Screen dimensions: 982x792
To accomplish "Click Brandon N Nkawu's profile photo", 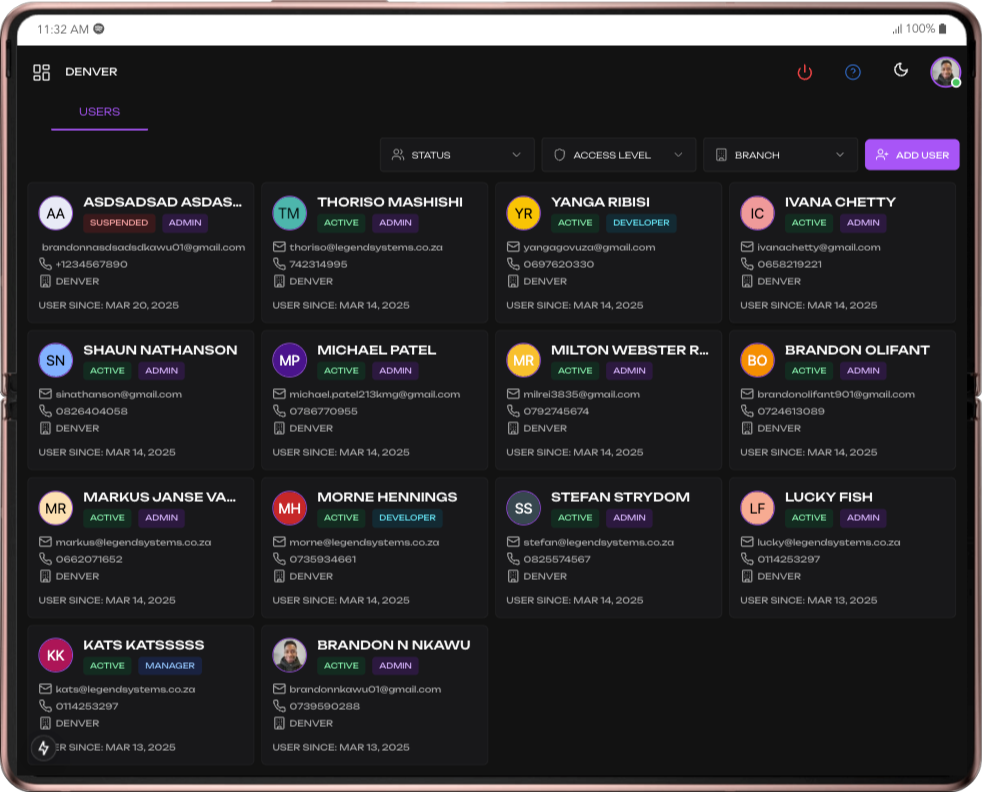I will (x=289, y=655).
